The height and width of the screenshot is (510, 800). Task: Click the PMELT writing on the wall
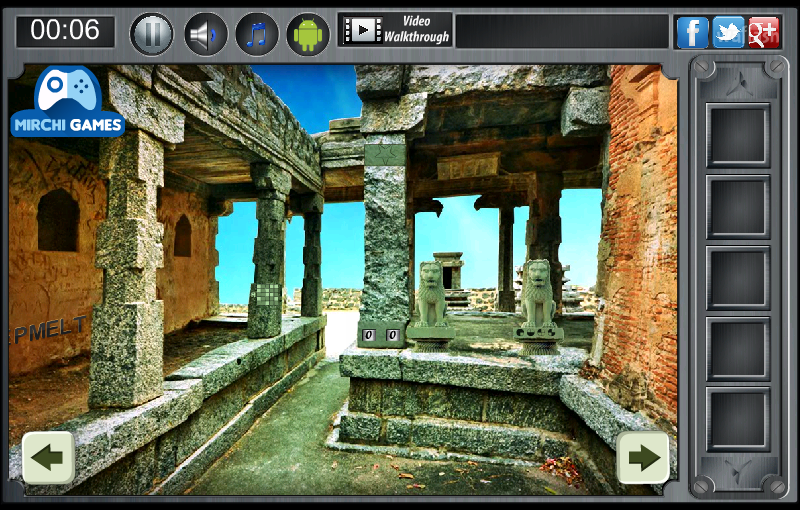pyautogui.click(x=49, y=329)
